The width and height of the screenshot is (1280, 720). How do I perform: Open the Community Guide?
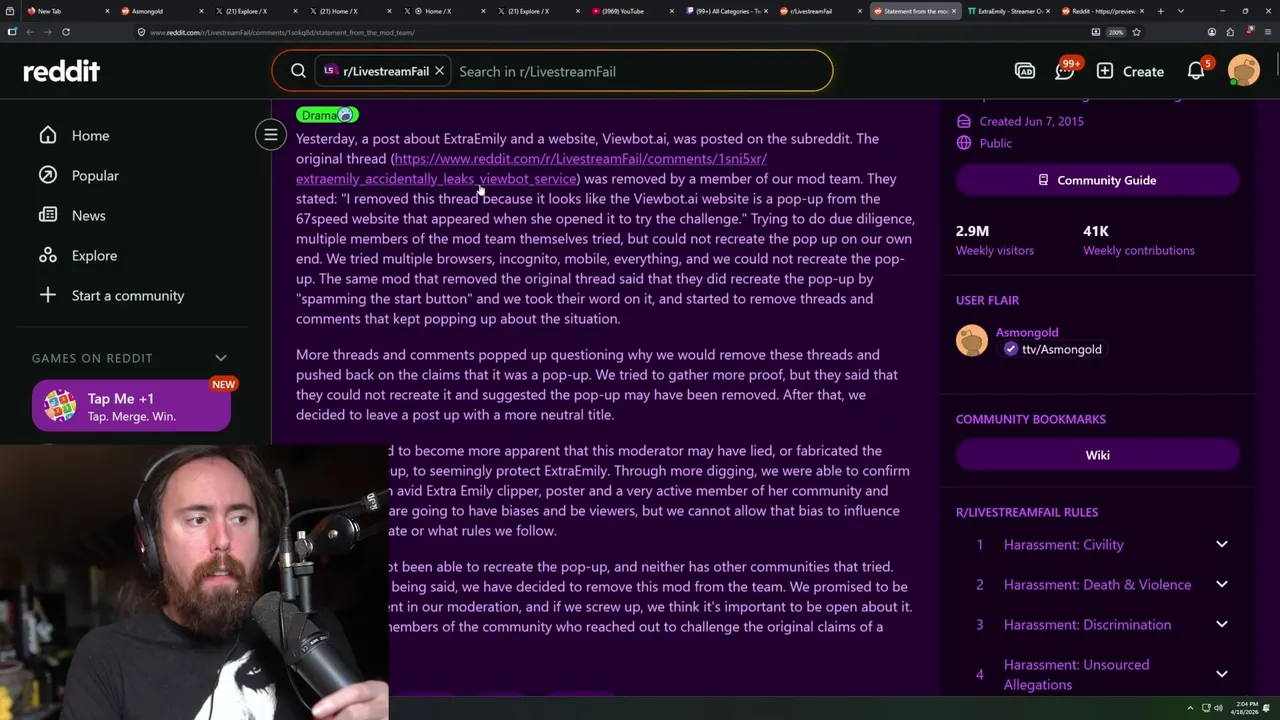tap(1098, 180)
